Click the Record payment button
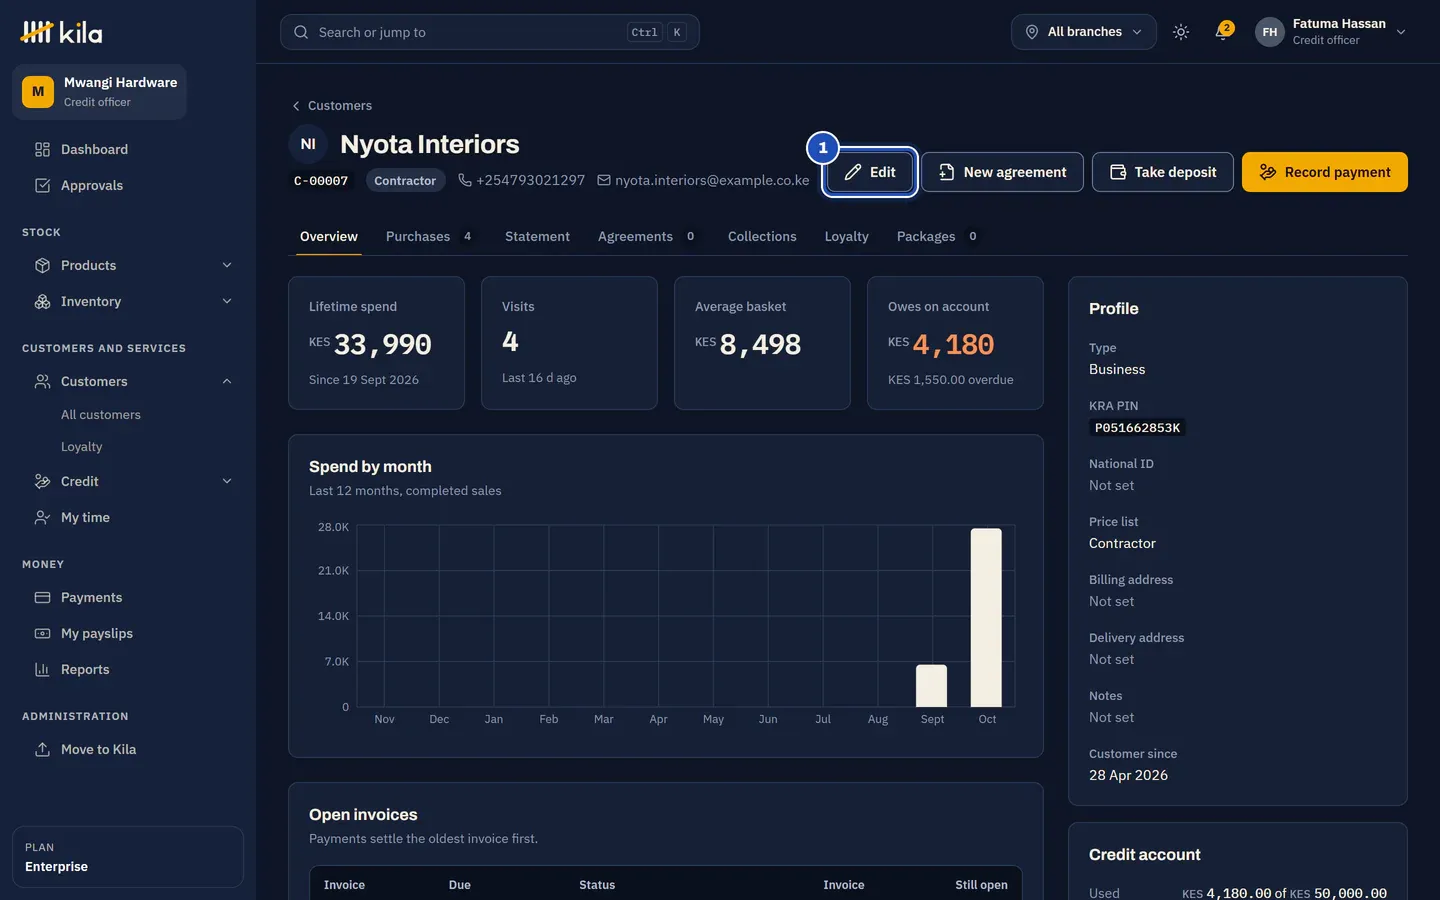Viewport: 1440px width, 900px height. click(x=1325, y=172)
